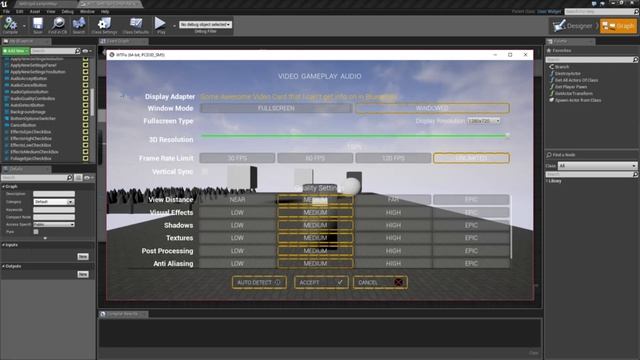640x360 pixels.
Task: Click the Auto Detect button
Action: point(259,282)
